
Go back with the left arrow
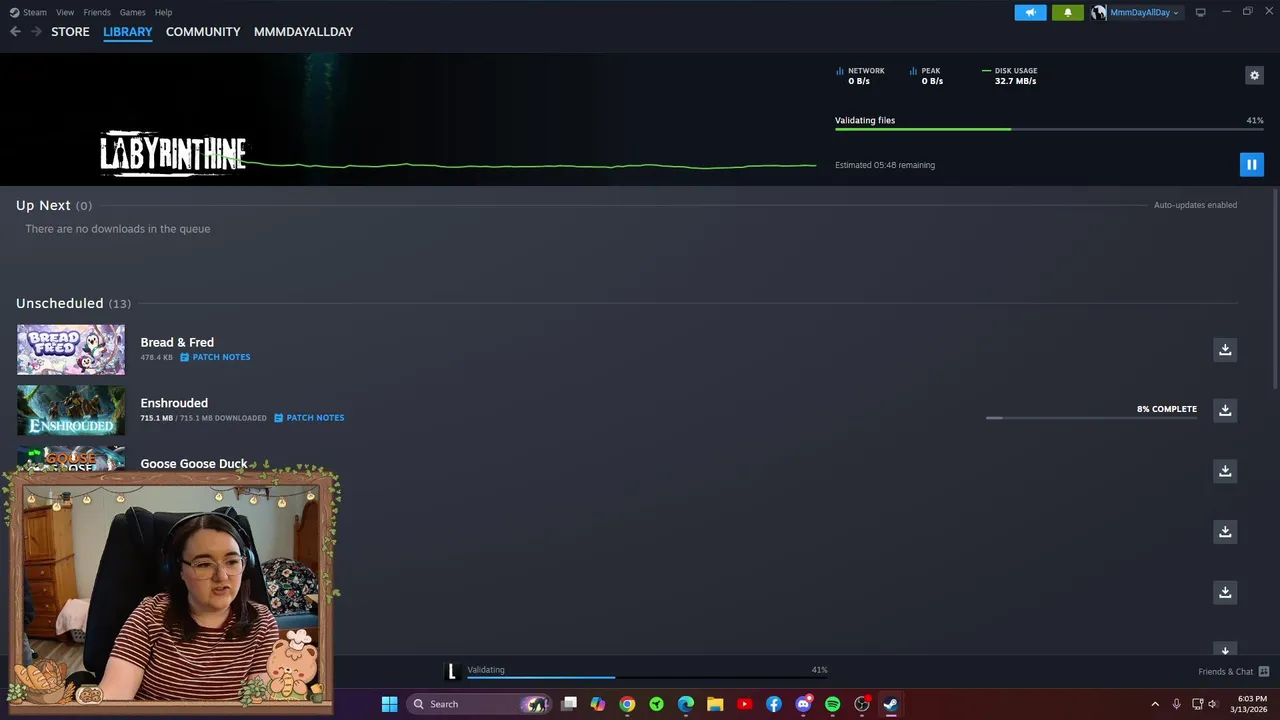(x=15, y=32)
